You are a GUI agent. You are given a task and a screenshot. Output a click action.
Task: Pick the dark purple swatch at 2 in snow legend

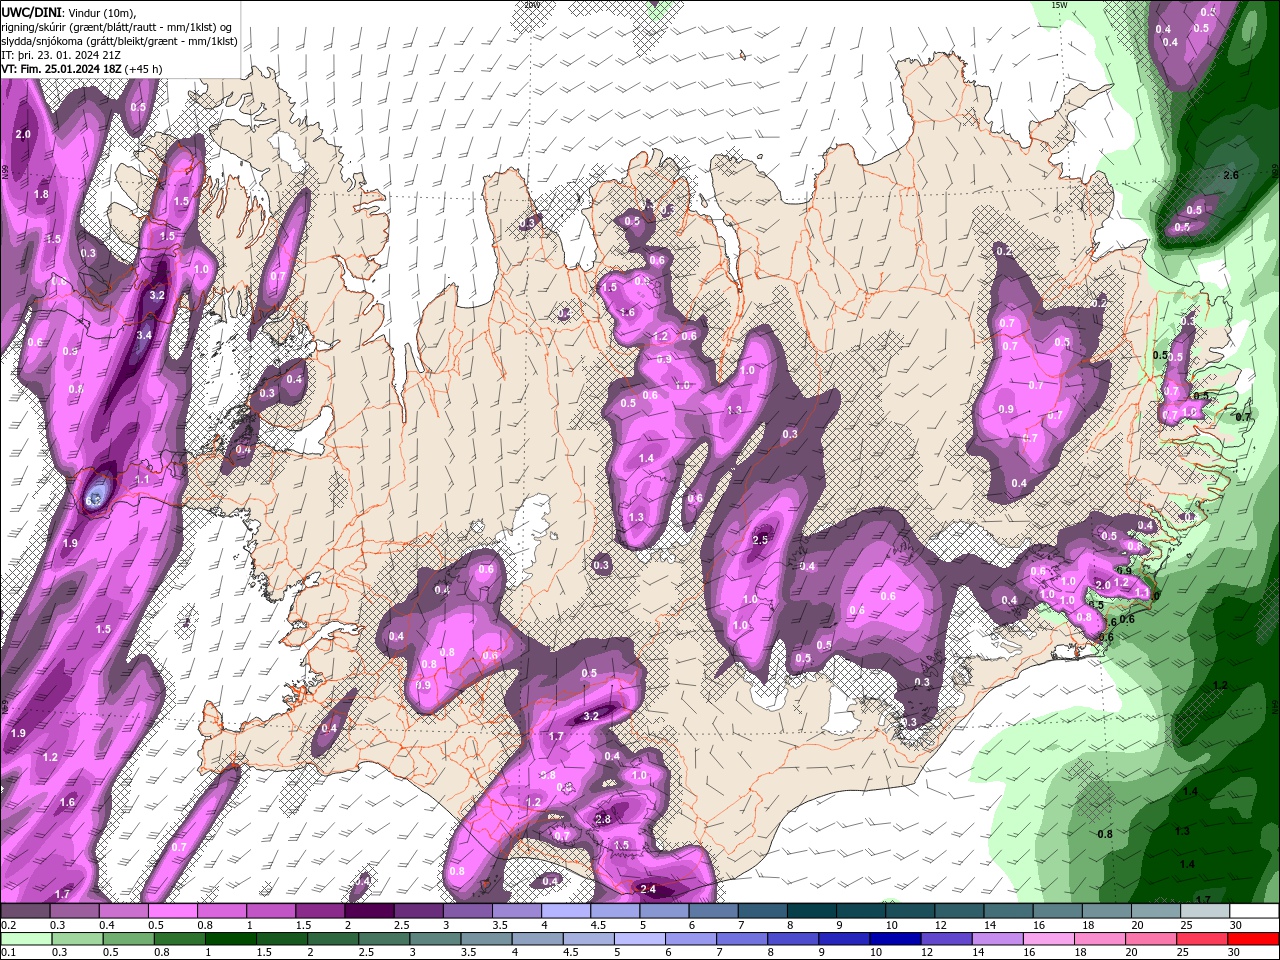(369, 911)
